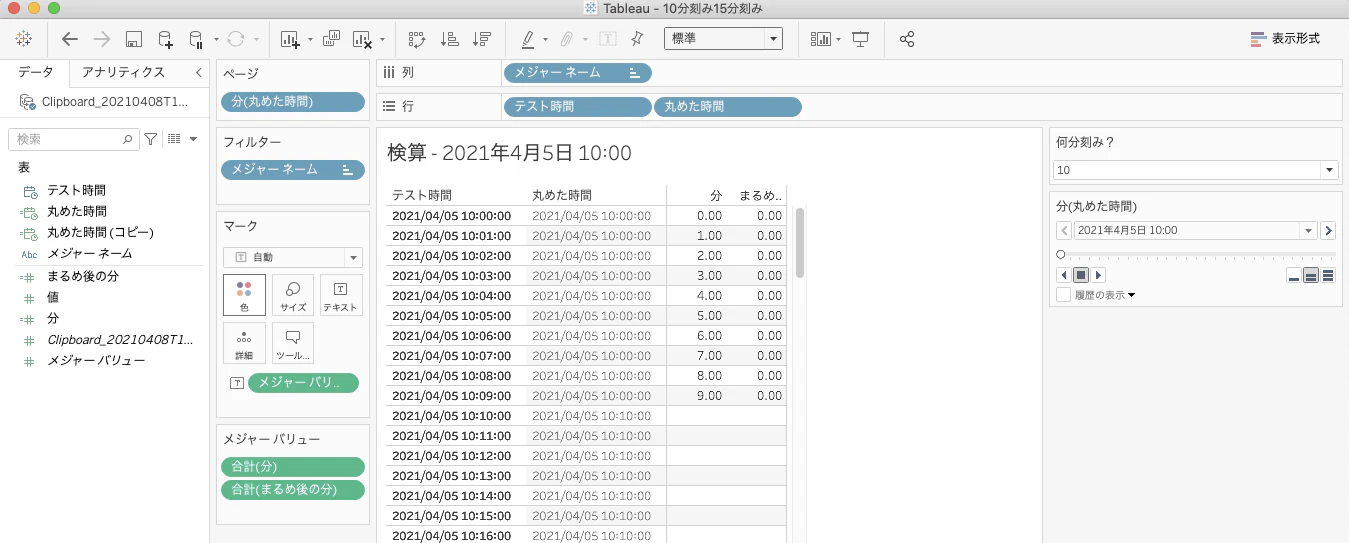The image size is (1349, 543).
Task: Clear the sheet using chart-with-X icon
Action: [x=362, y=39]
